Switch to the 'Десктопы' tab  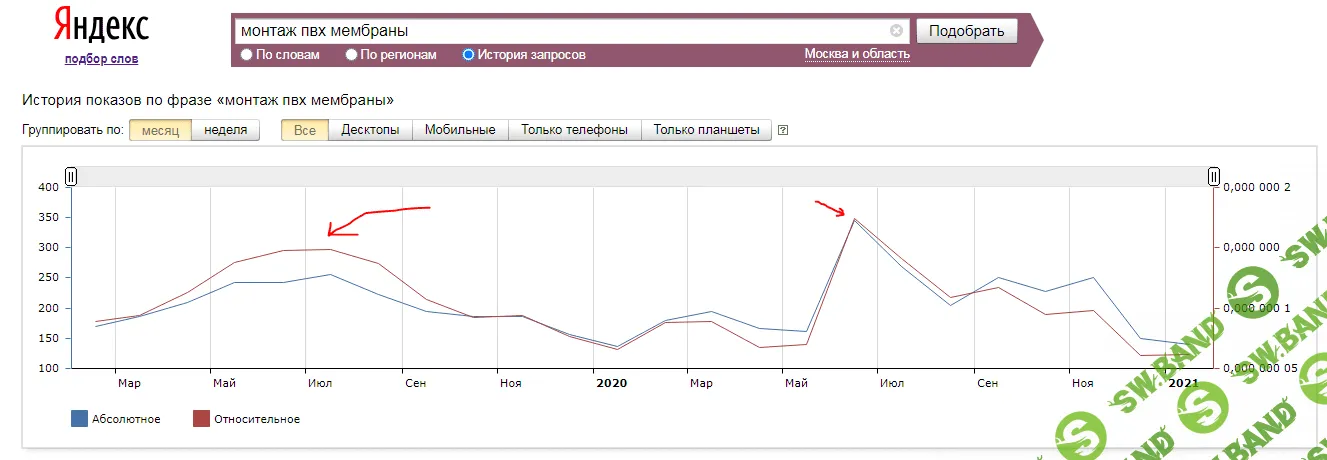[x=370, y=130]
